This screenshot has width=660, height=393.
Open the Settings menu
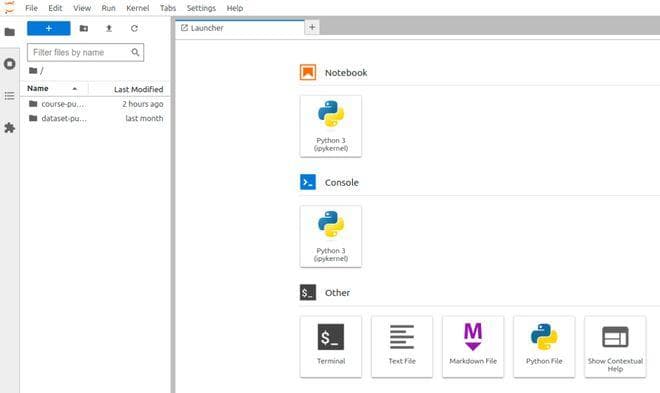[x=201, y=8]
